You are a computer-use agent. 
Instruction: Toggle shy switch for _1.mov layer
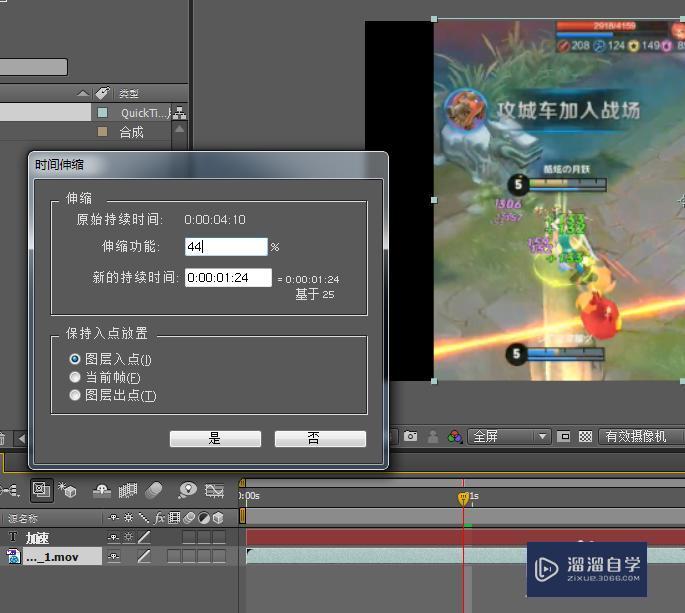click(x=114, y=556)
